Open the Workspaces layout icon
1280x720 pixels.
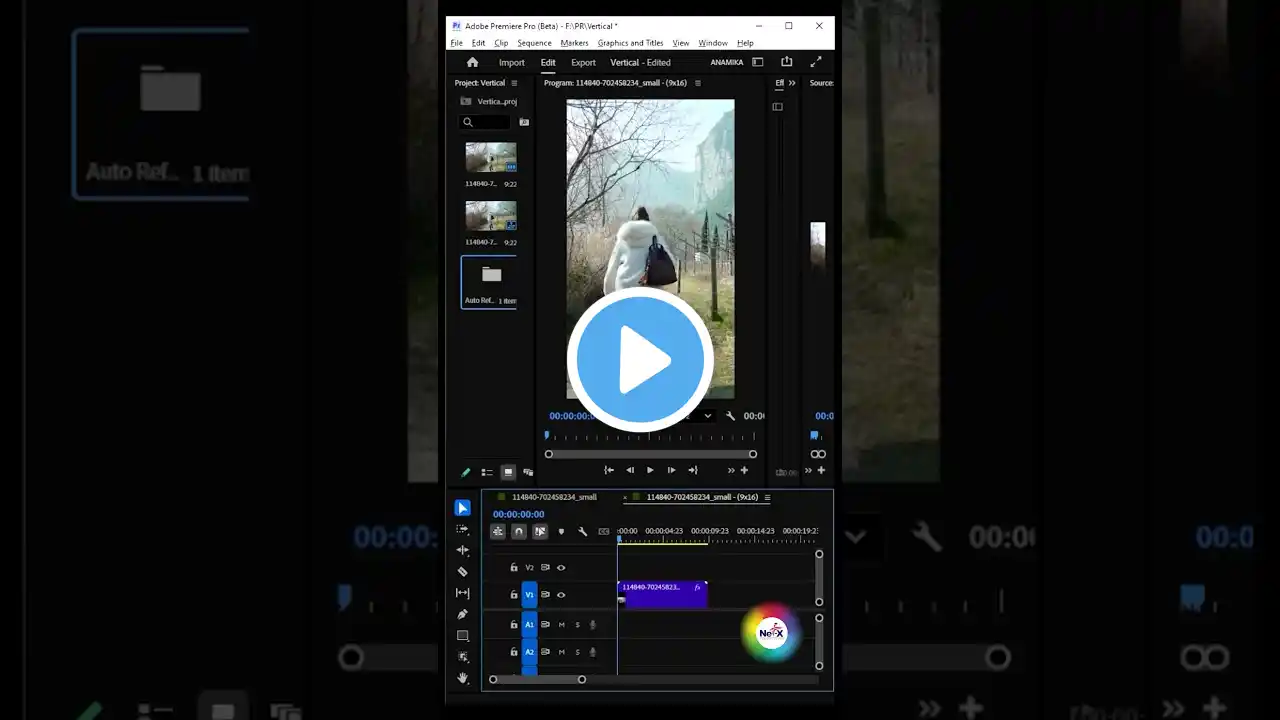pos(758,62)
